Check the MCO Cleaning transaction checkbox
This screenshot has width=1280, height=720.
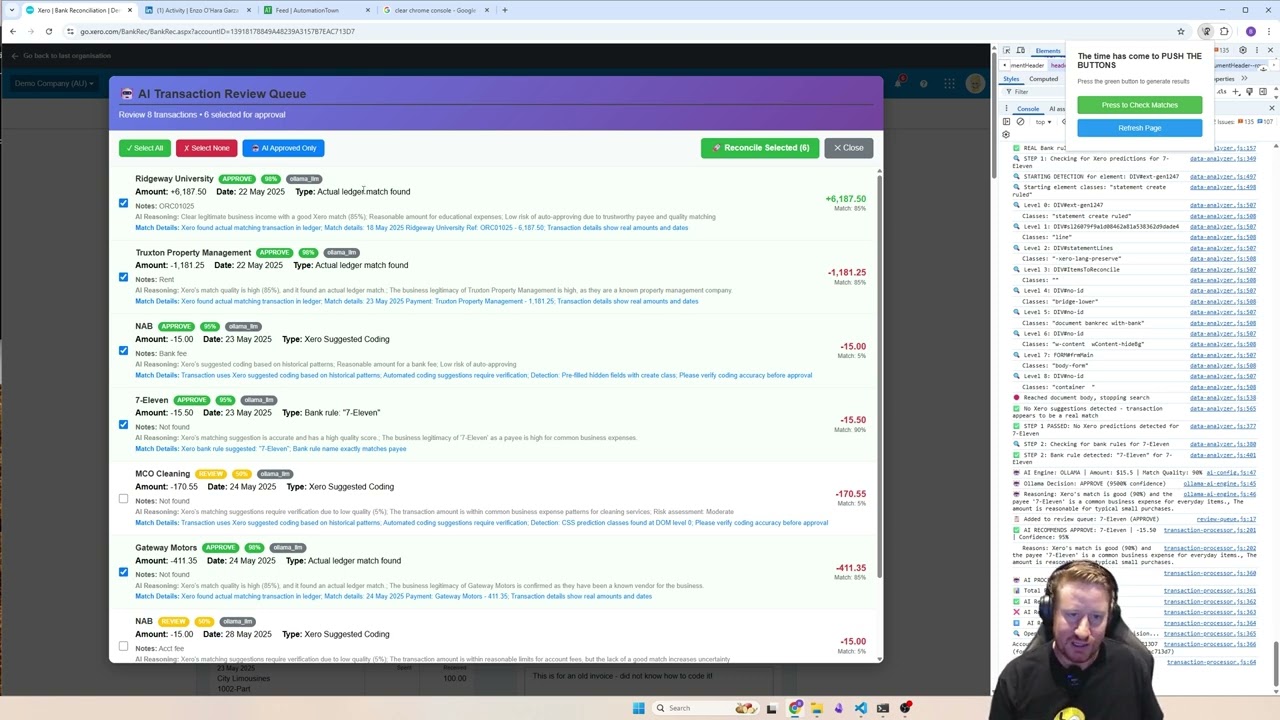pyautogui.click(x=123, y=498)
